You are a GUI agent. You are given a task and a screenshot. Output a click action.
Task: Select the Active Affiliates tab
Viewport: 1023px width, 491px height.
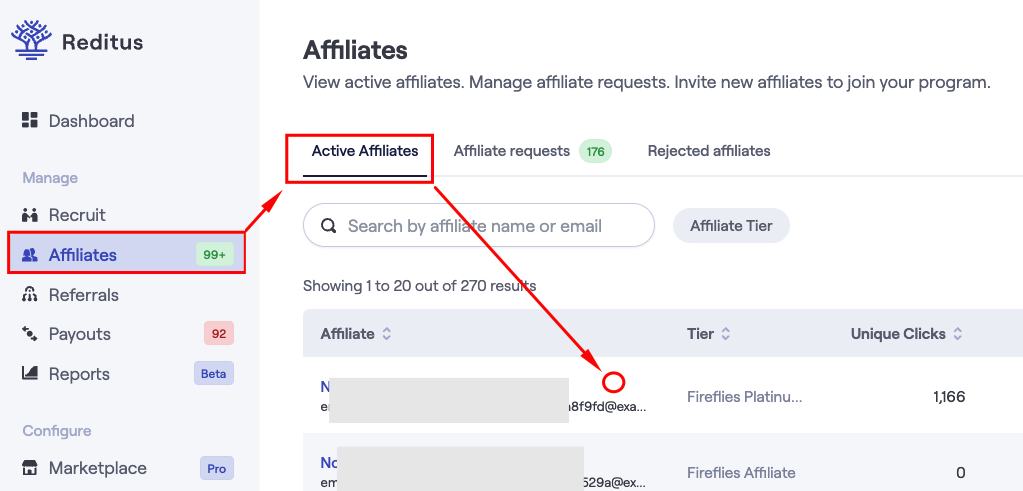[365, 151]
